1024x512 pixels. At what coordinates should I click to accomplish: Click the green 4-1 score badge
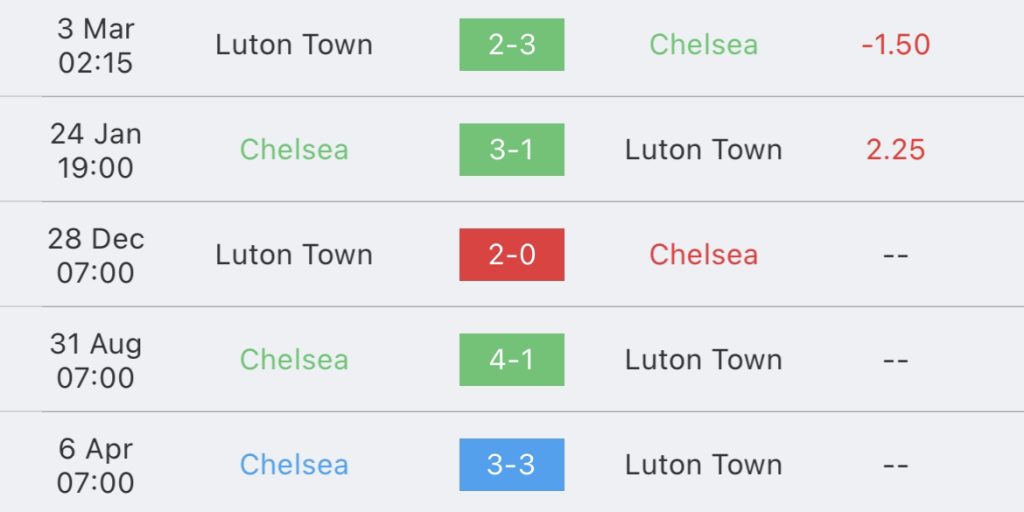(x=511, y=359)
